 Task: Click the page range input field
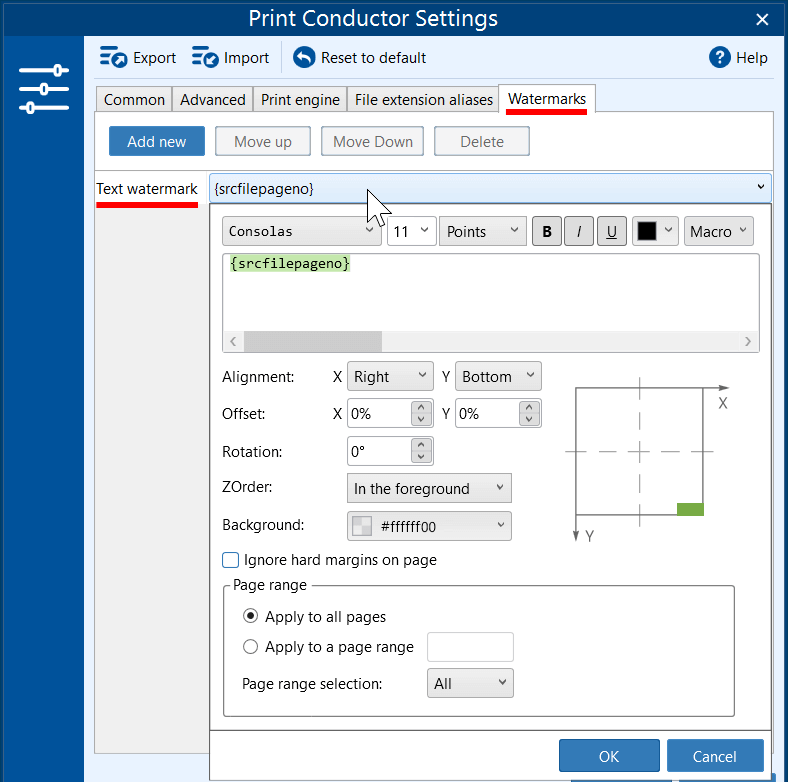[x=470, y=647]
